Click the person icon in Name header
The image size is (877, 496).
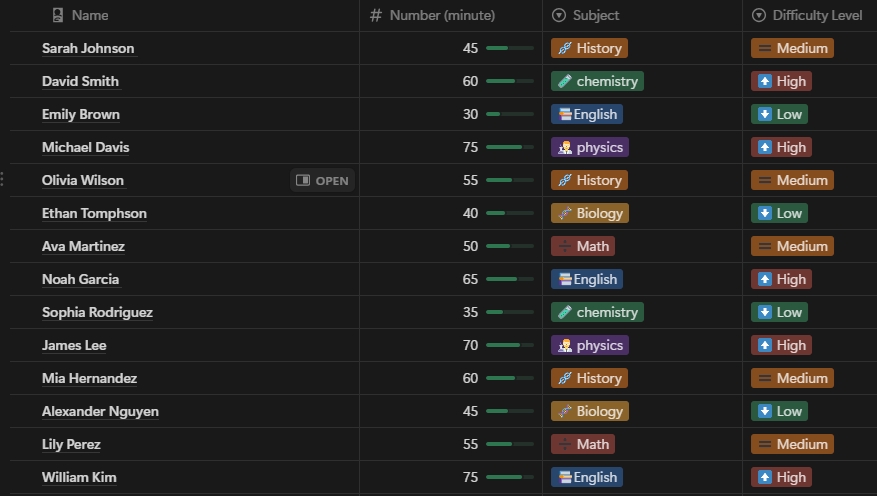pyautogui.click(x=58, y=15)
